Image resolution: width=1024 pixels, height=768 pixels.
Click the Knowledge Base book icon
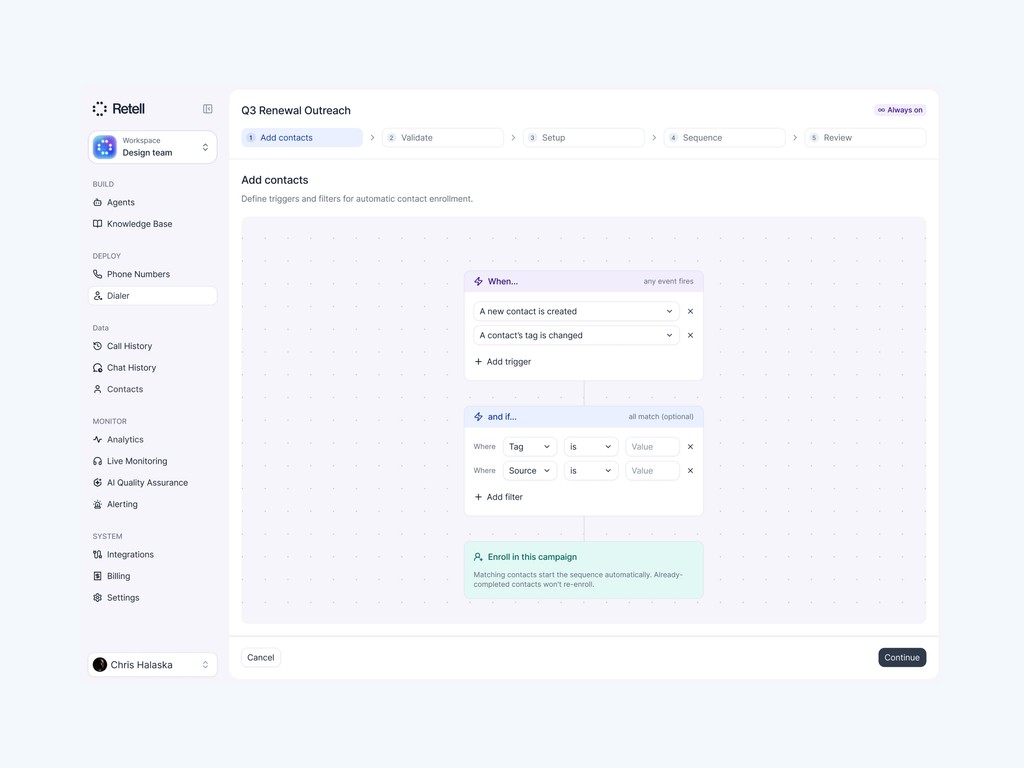97,224
